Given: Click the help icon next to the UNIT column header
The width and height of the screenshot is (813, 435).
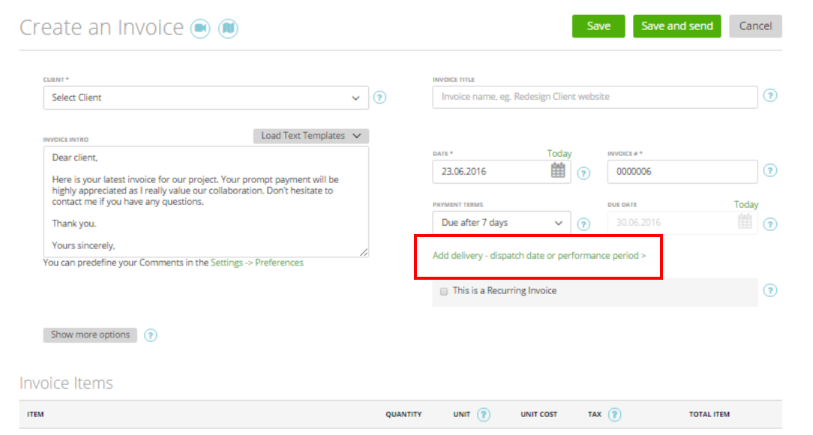Looking at the screenshot, I should tap(483, 414).
